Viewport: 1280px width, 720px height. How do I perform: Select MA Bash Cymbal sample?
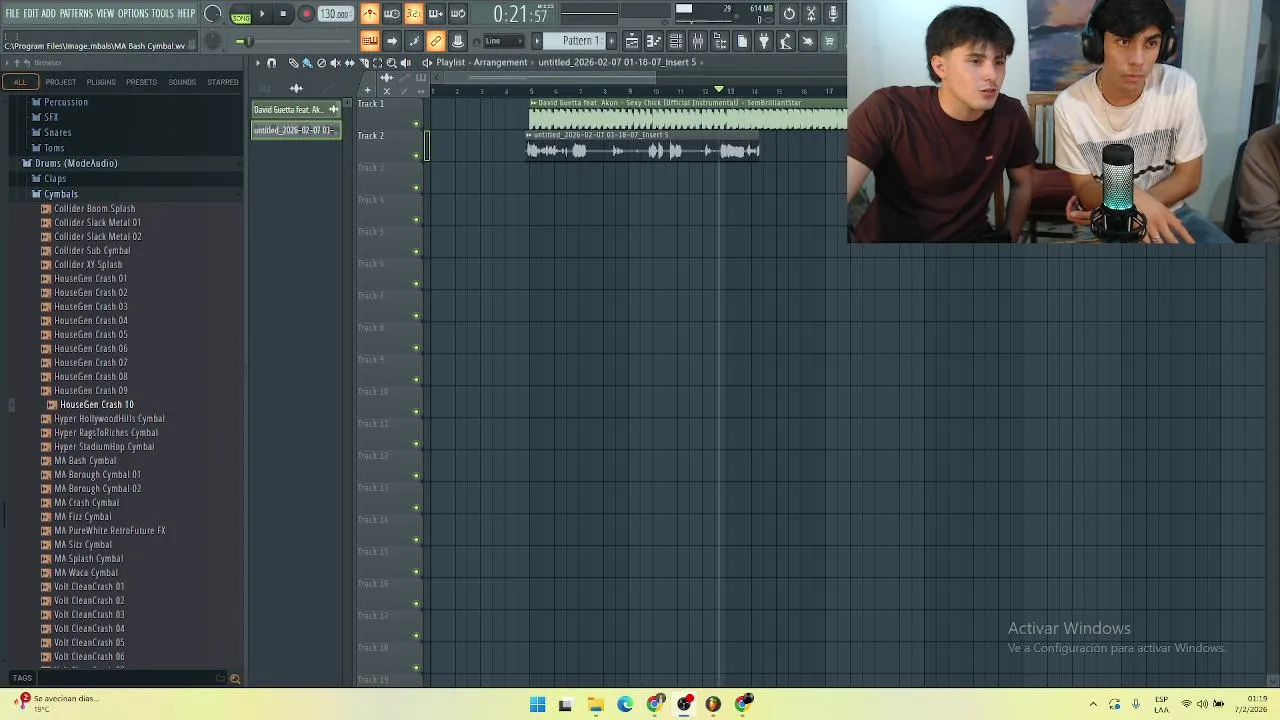pos(85,461)
